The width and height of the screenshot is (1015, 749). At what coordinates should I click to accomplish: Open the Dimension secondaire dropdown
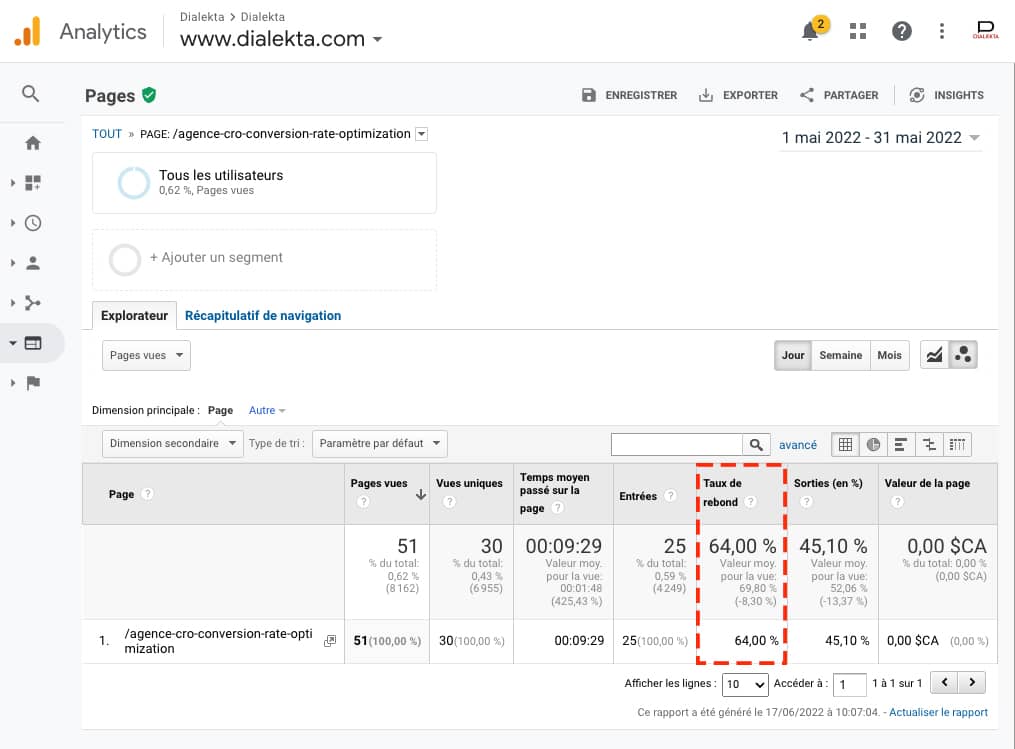(x=171, y=443)
